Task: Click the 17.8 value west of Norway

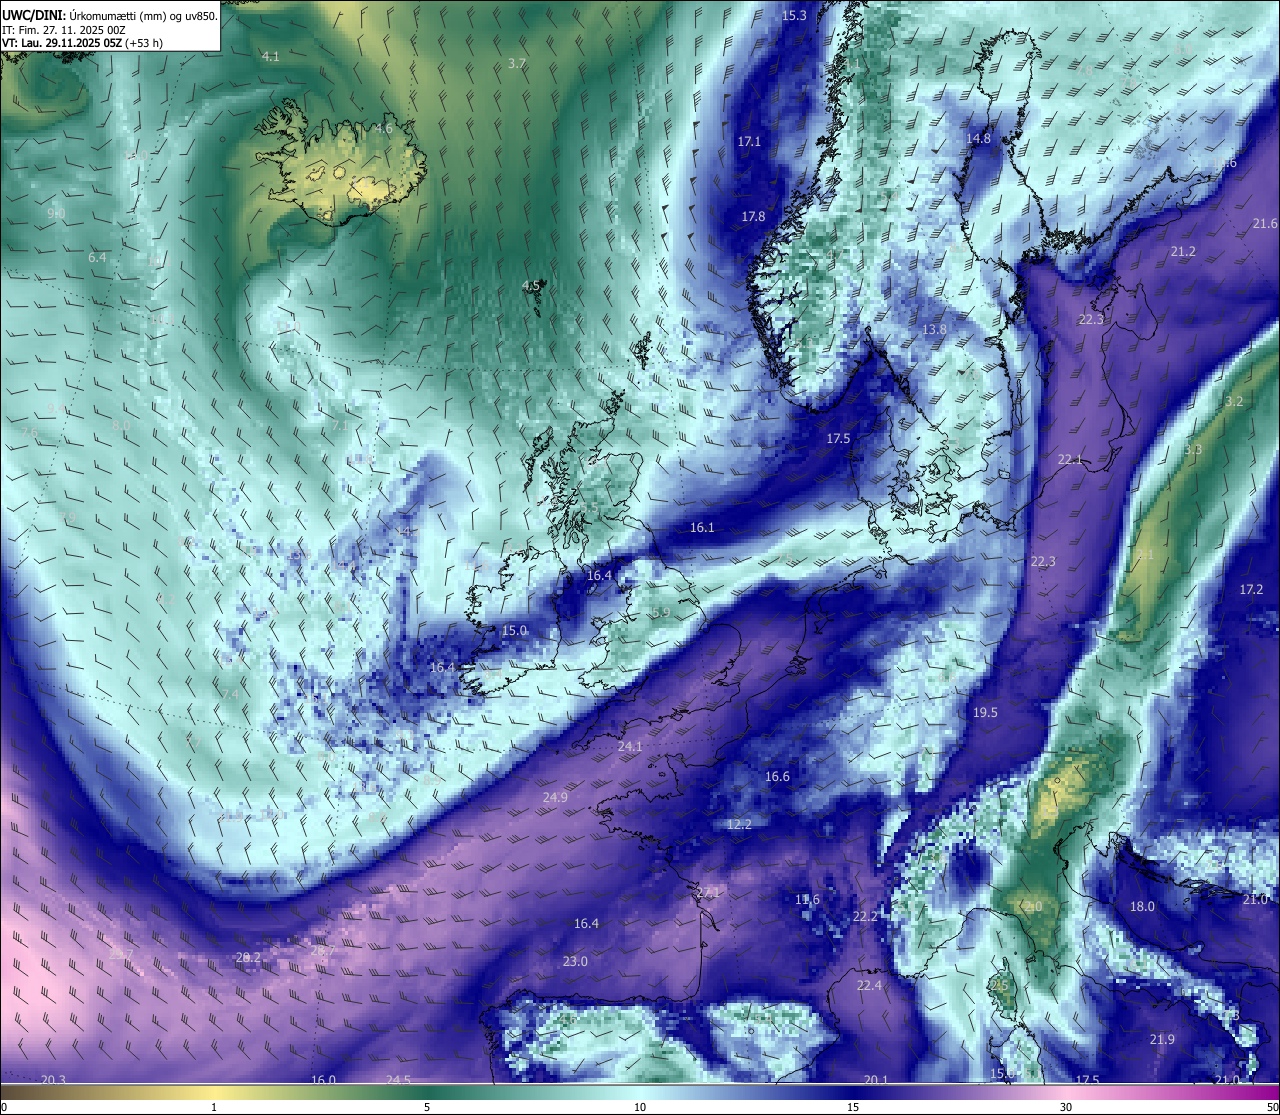Action: point(753,217)
